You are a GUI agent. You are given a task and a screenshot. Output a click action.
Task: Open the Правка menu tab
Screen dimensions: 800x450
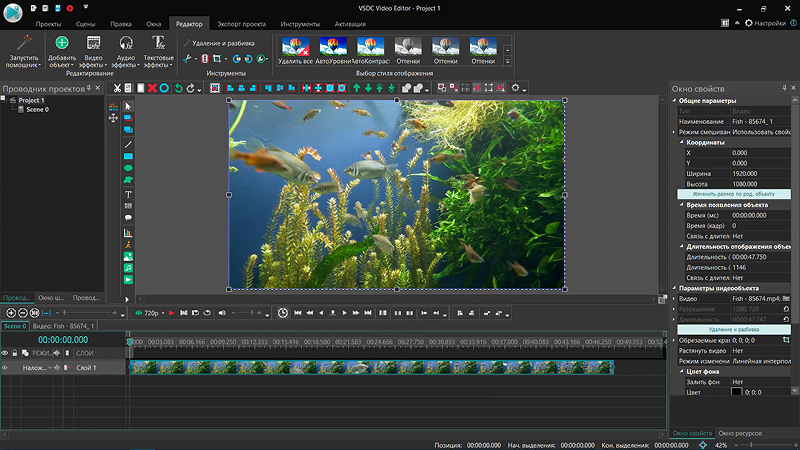coord(121,24)
